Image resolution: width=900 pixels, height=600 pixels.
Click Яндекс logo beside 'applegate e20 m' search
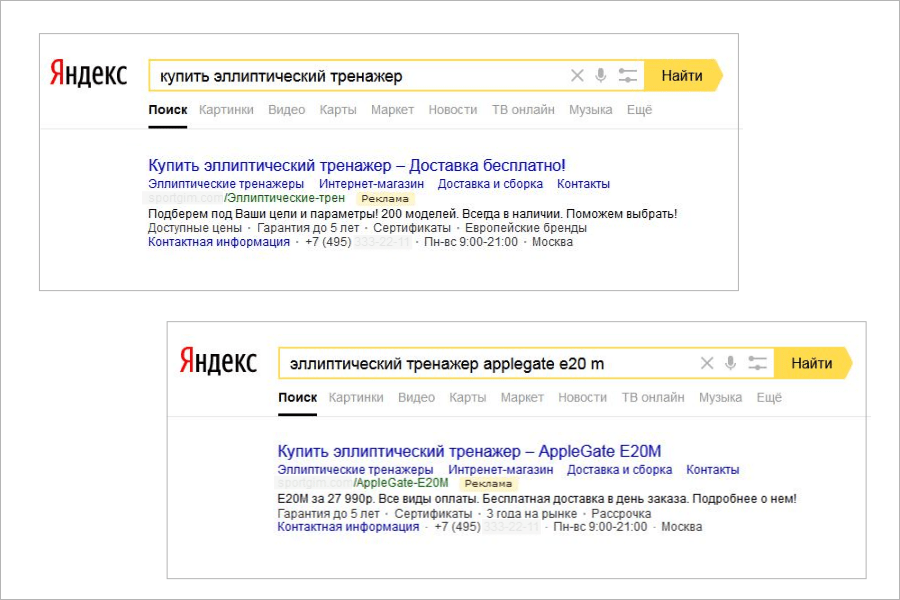click(218, 361)
